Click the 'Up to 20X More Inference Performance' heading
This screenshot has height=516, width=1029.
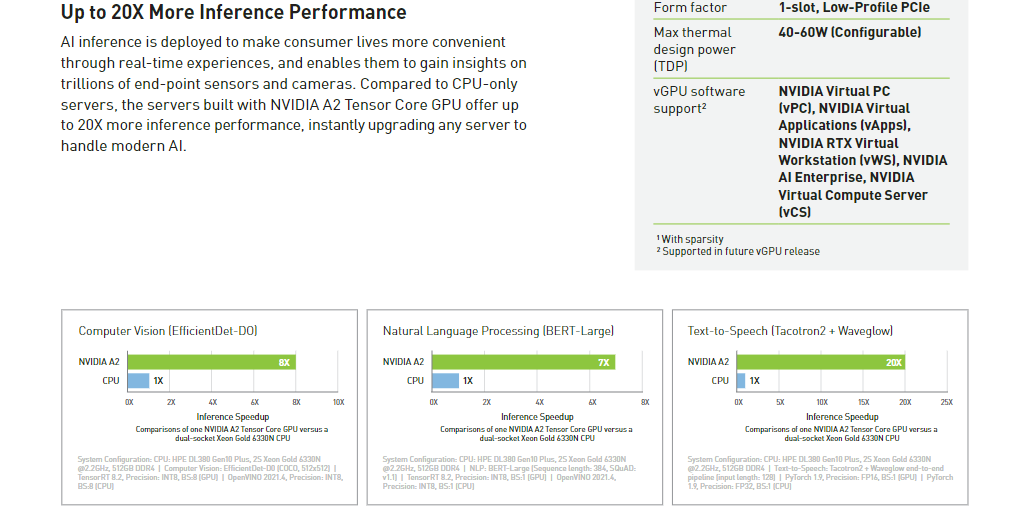234,12
